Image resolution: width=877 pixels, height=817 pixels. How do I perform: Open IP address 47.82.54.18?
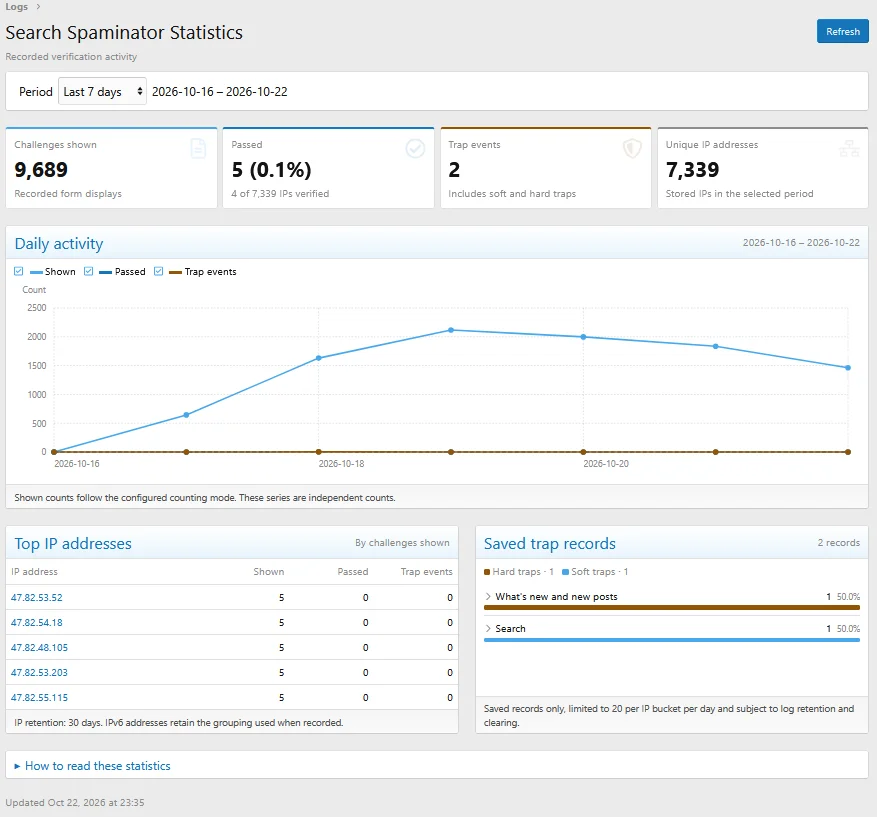37,622
